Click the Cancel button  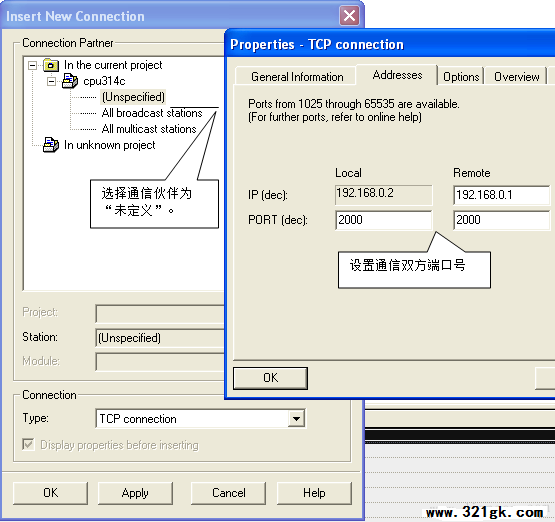coord(228,493)
